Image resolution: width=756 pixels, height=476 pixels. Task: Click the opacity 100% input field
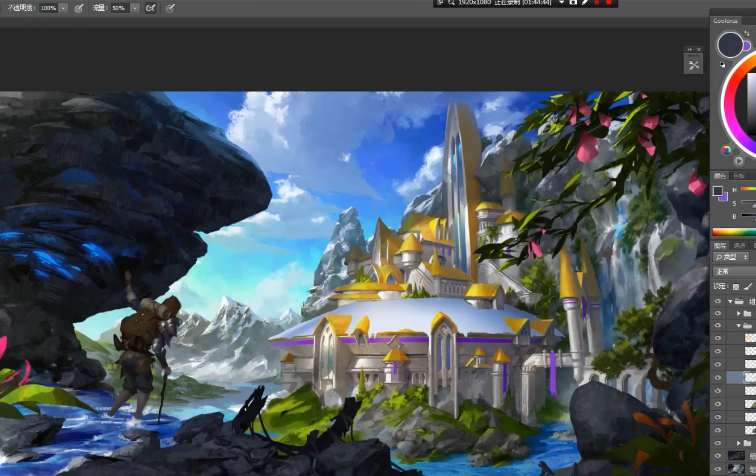click(48, 8)
